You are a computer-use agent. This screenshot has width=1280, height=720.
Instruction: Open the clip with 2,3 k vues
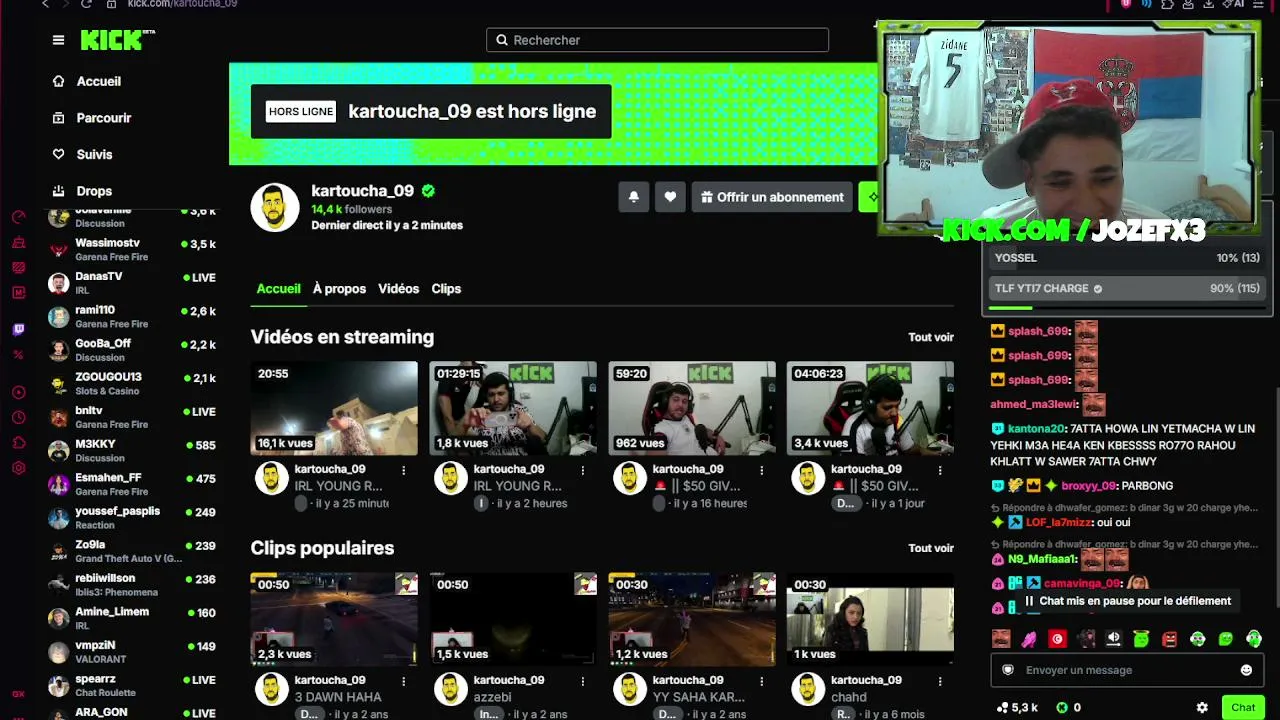(334, 619)
